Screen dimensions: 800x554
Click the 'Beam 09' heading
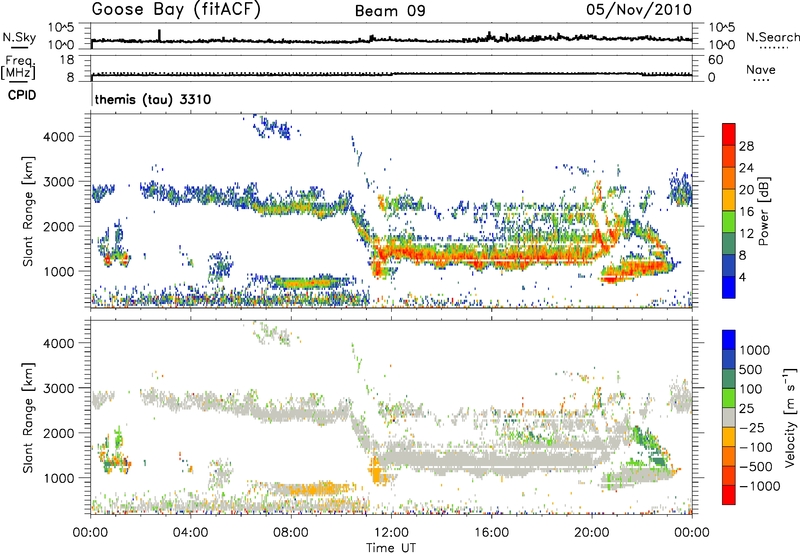pyautogui.click(x=390, y=11)
